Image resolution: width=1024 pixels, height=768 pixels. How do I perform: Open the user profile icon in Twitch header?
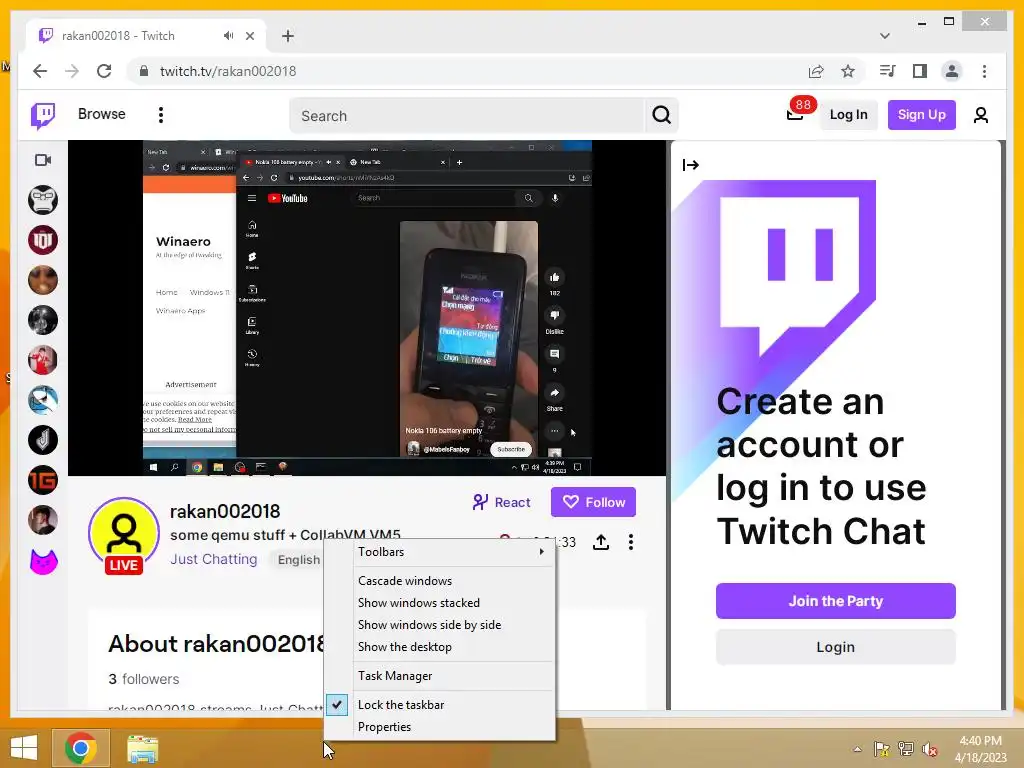[980, 115]
